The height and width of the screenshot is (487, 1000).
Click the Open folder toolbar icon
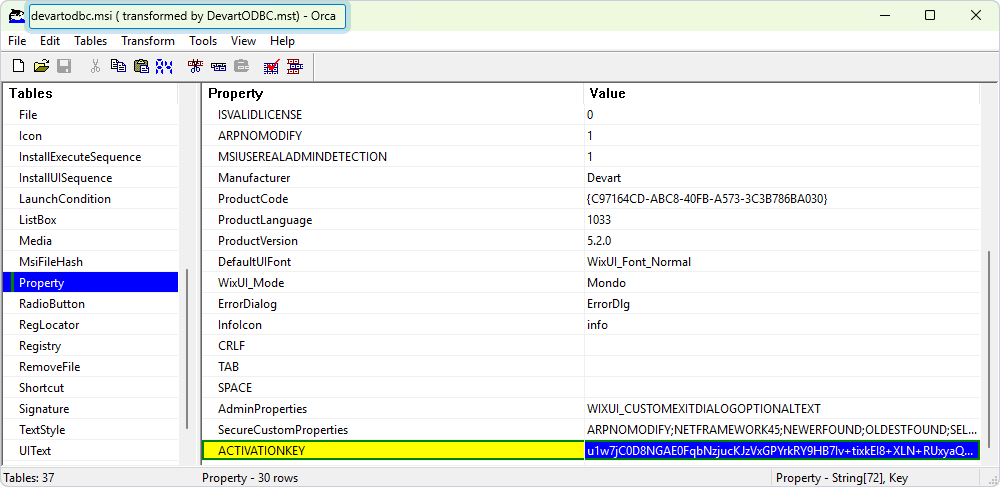41,66
